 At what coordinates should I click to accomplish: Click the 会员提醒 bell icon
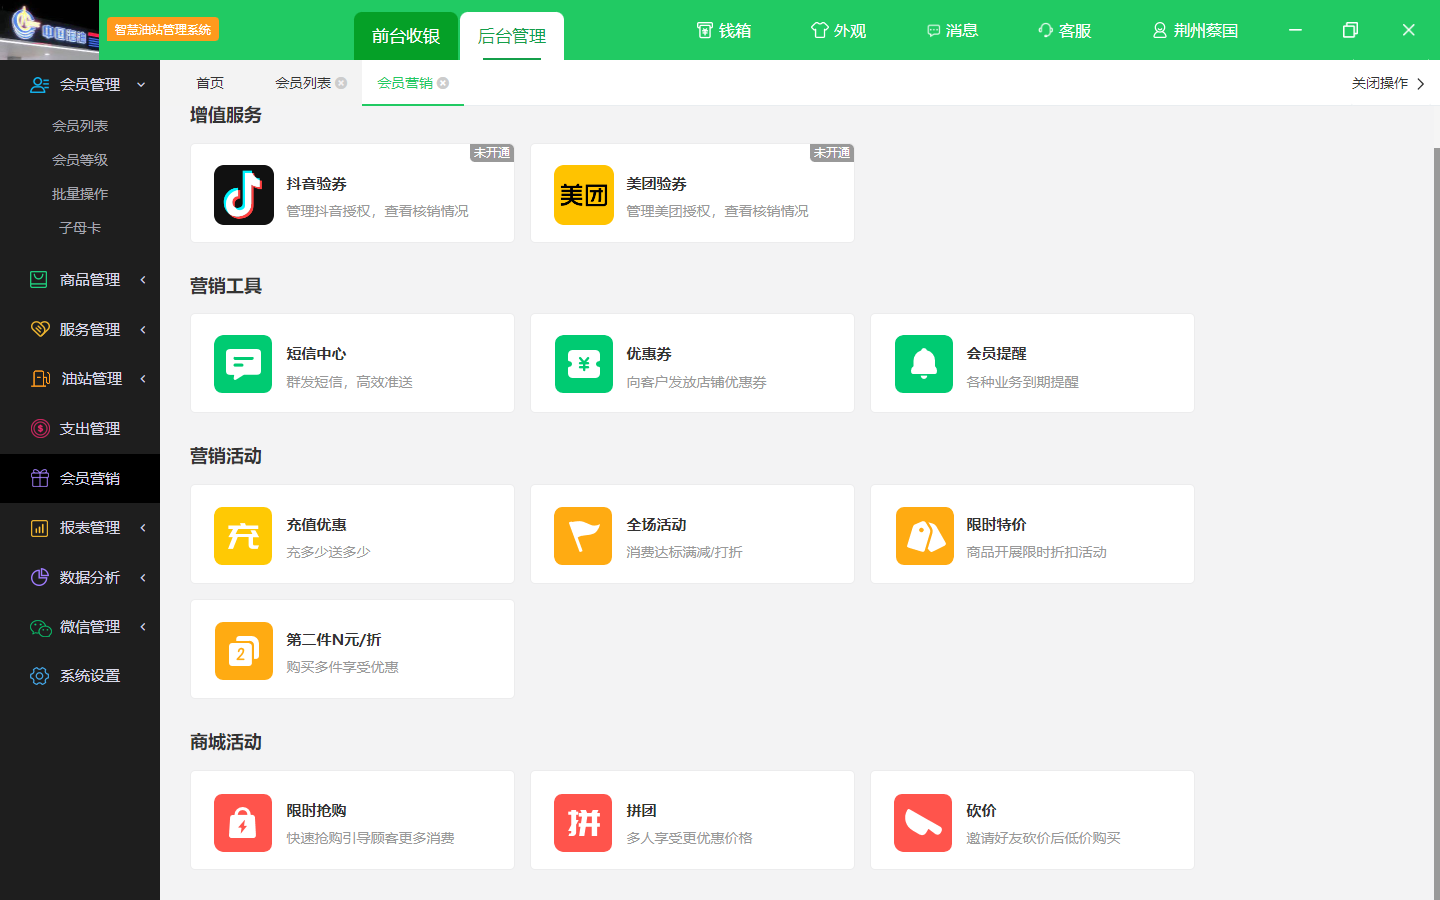coord(924,364)
